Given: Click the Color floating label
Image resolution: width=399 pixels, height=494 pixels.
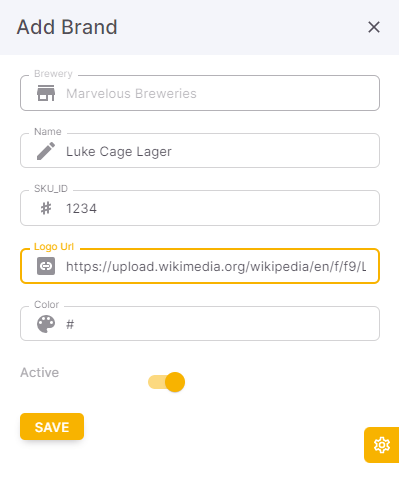Looking at the screenshot, I should (x=46, y=304).
